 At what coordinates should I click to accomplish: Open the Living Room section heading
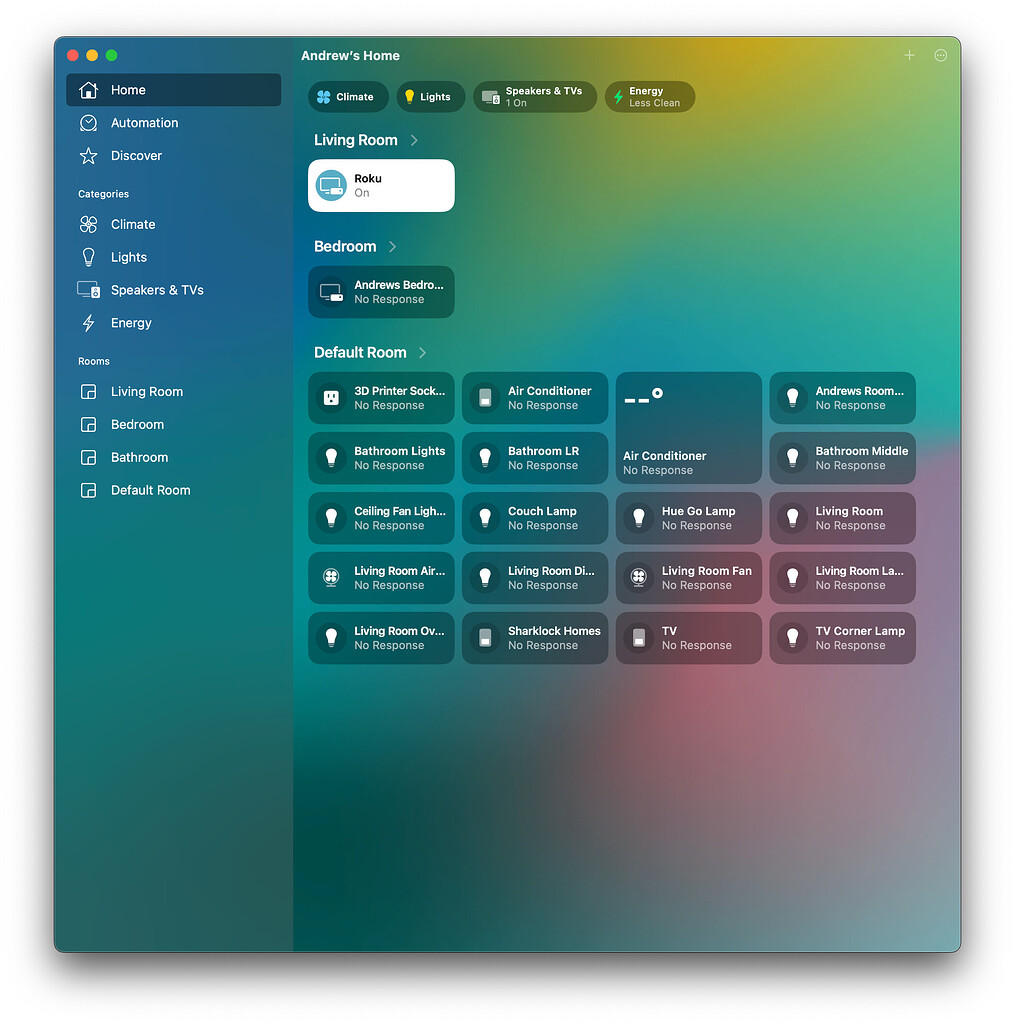pyautogui.click(x=355, y=140)
